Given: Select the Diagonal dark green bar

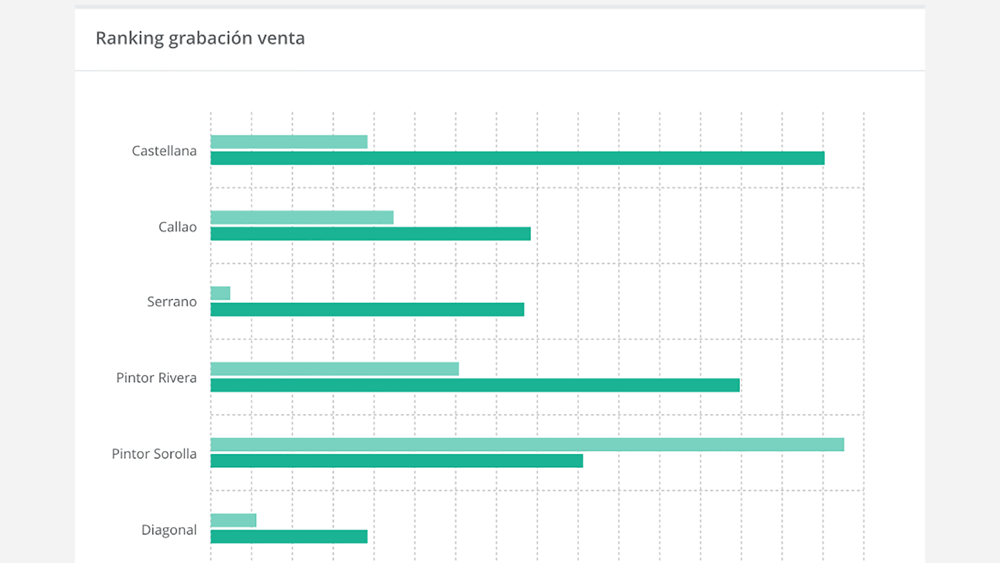Looking at the screenshot, I should 289,537.
